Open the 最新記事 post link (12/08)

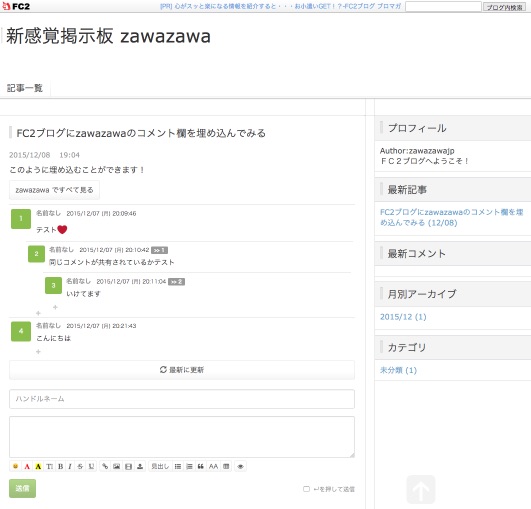pyautogui.click(x=452, y=217)
